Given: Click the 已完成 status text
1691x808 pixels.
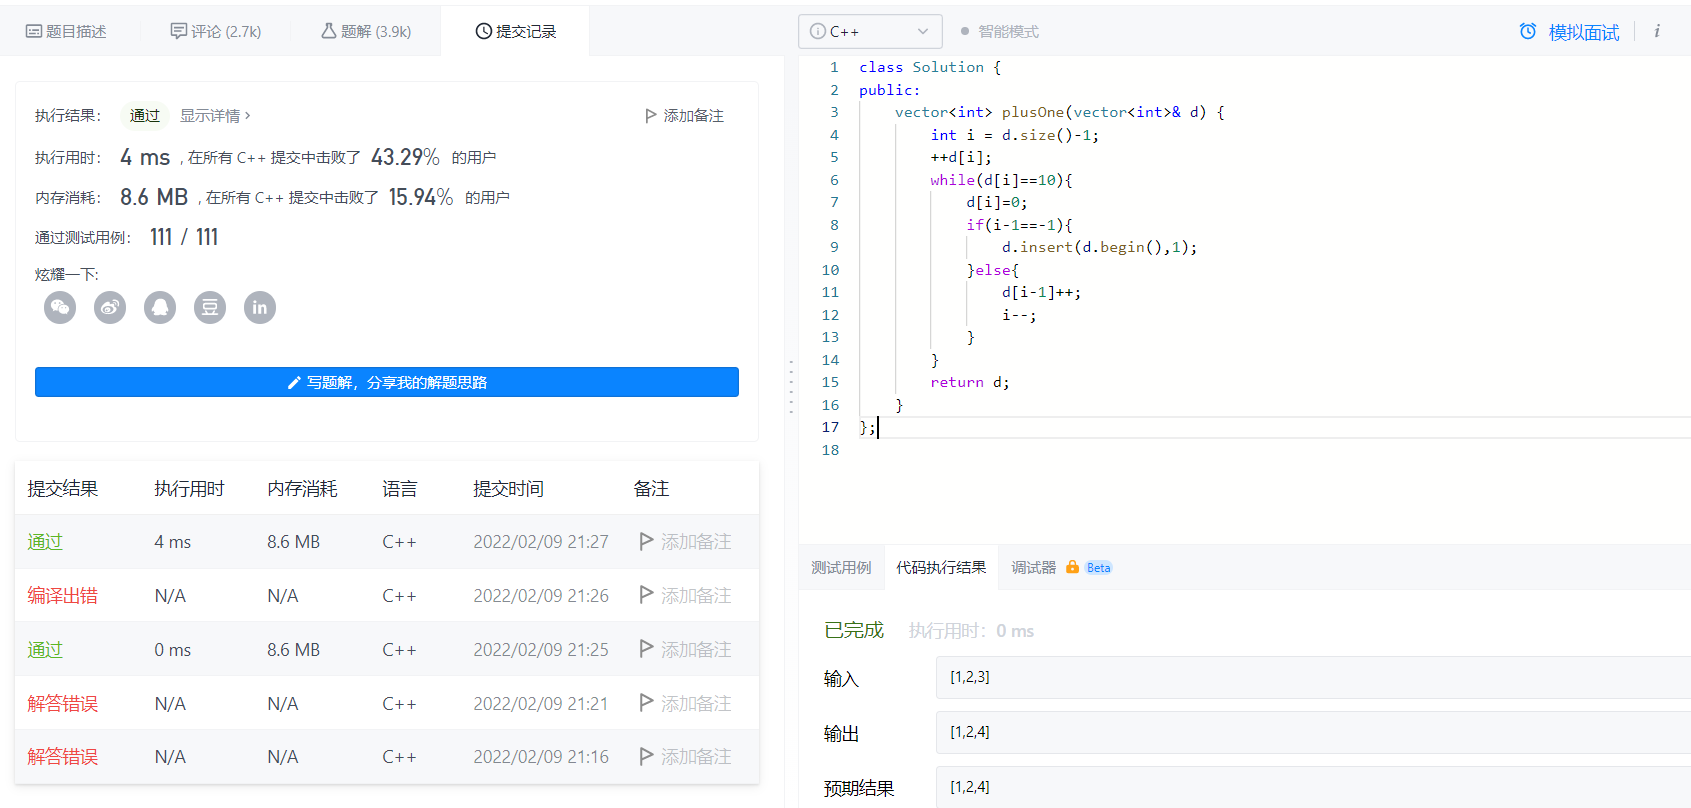Looking at the screenshot, I should (854, 630).
